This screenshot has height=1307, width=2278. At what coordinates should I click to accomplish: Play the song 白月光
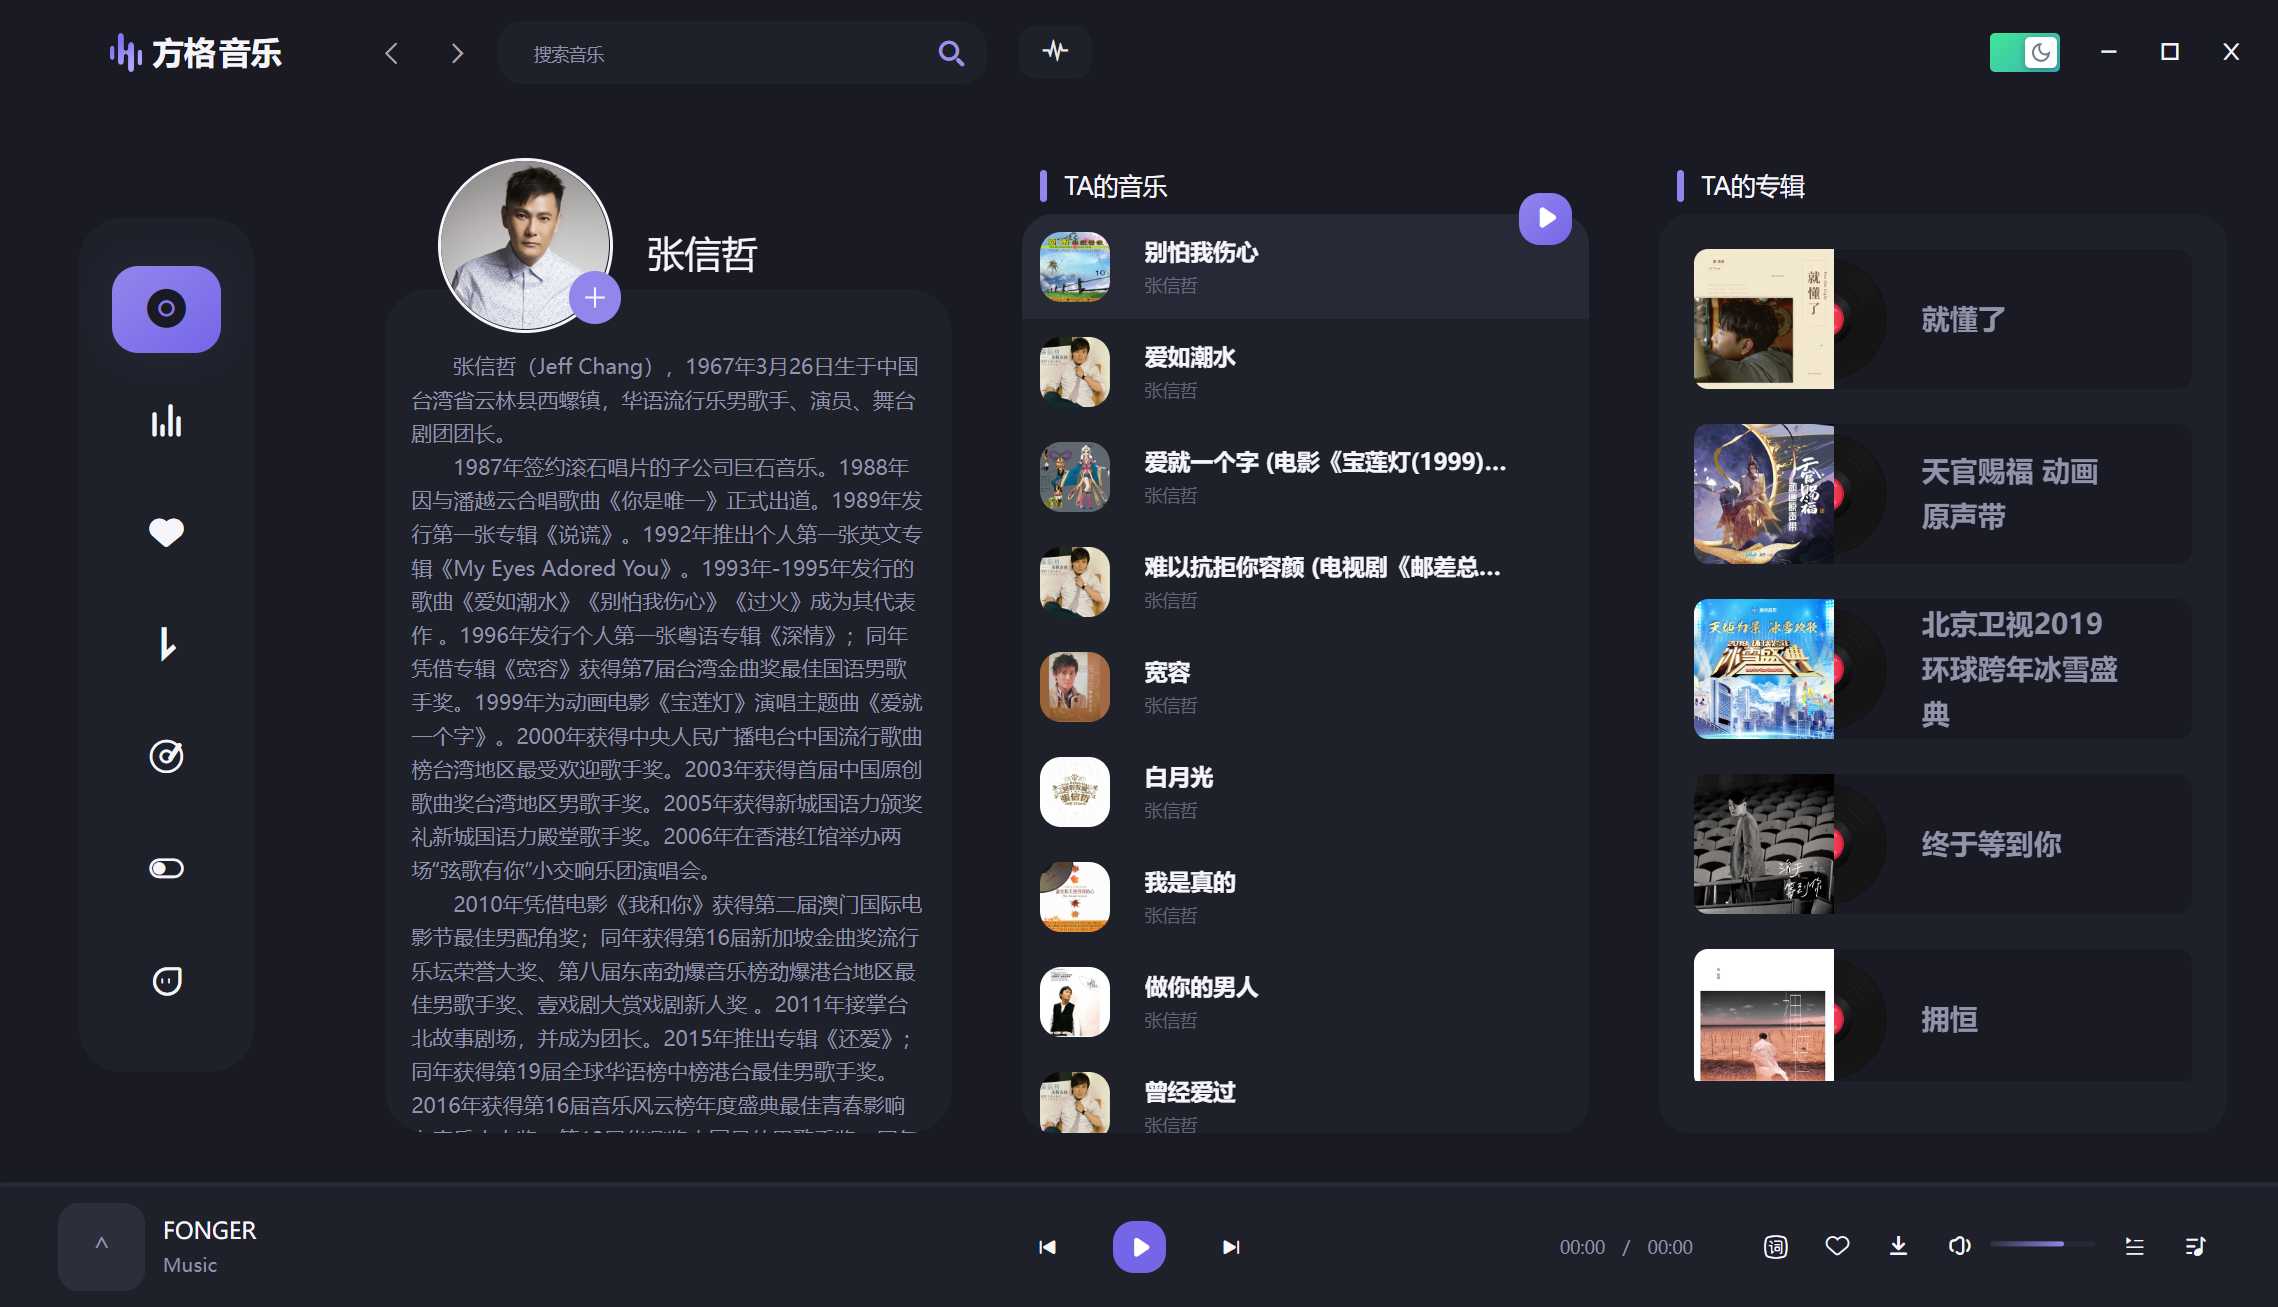click(1305, 792)
